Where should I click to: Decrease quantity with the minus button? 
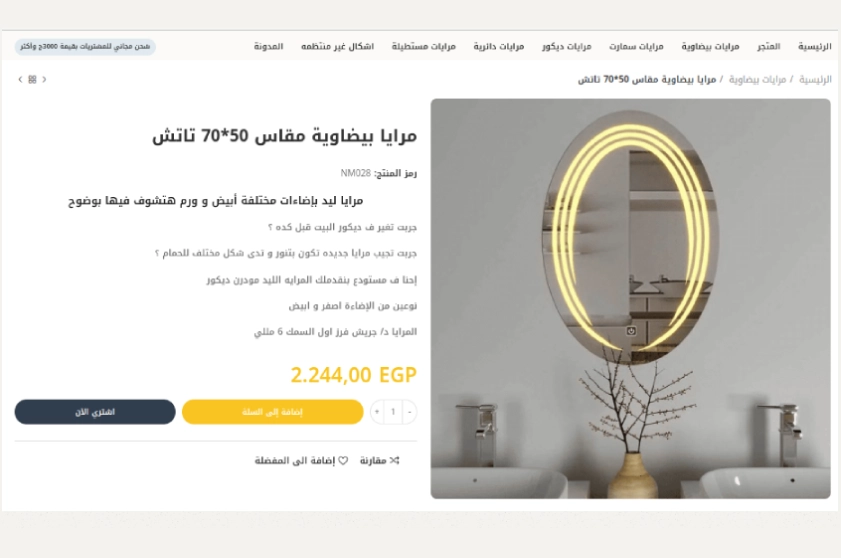(409, 412)
